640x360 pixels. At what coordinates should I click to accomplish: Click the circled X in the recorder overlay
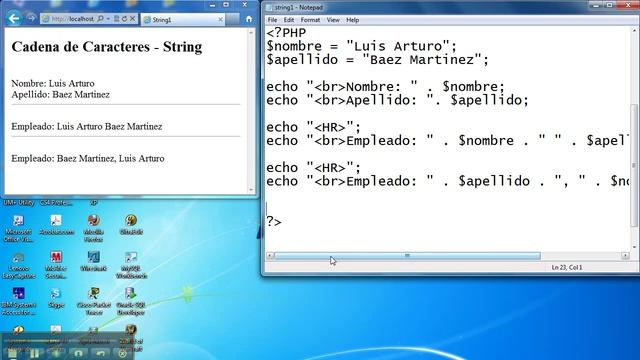(x=122, y=353)
